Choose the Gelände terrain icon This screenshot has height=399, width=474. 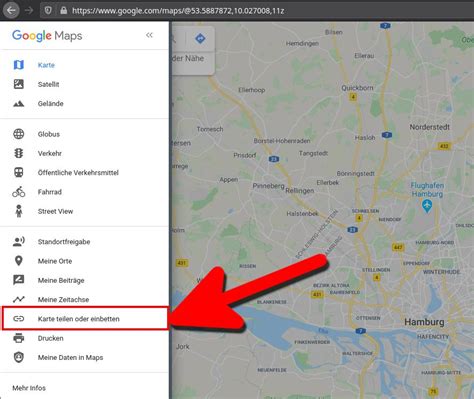point(19,104)
